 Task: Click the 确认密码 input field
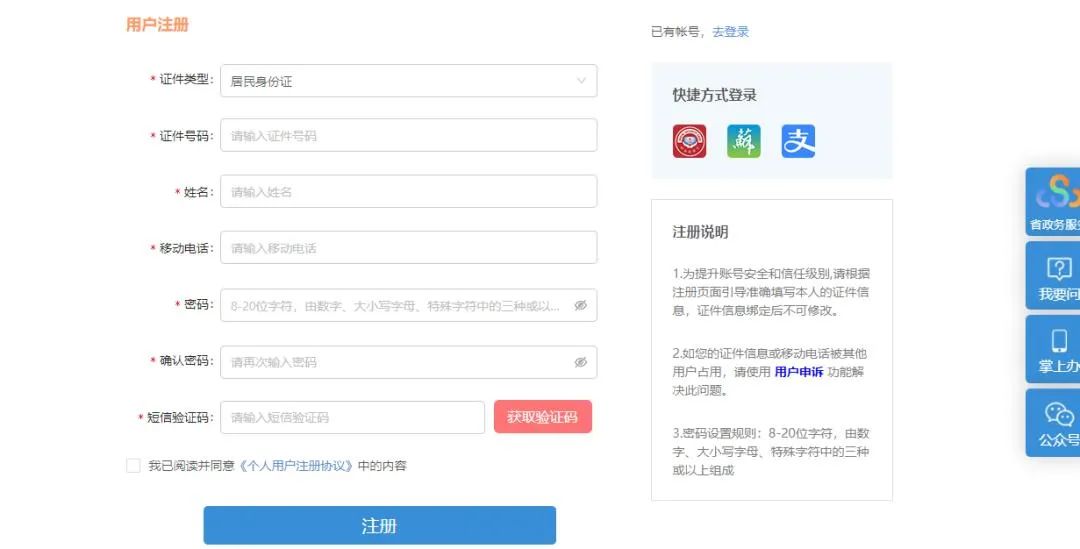[x=408, y=362]
